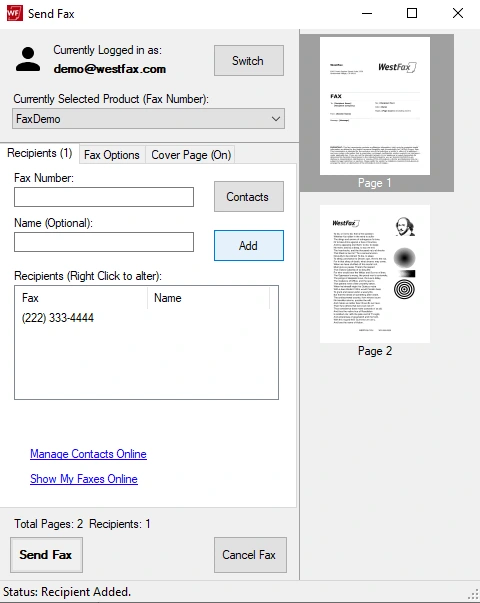Open the Contacts button

click(x=249, y=197)
